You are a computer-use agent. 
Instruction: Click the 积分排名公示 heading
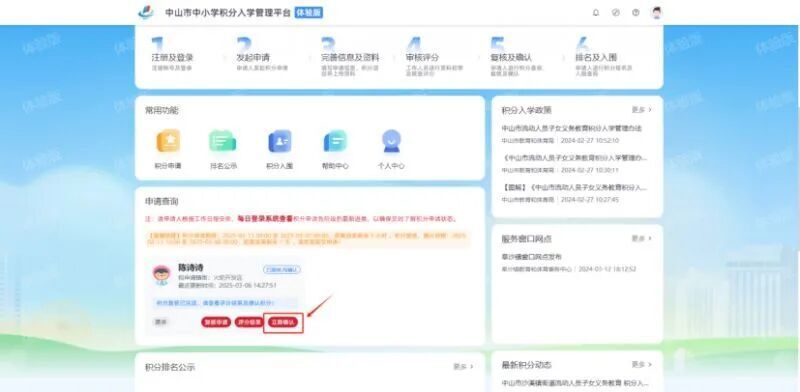click(x=170, y=368)
